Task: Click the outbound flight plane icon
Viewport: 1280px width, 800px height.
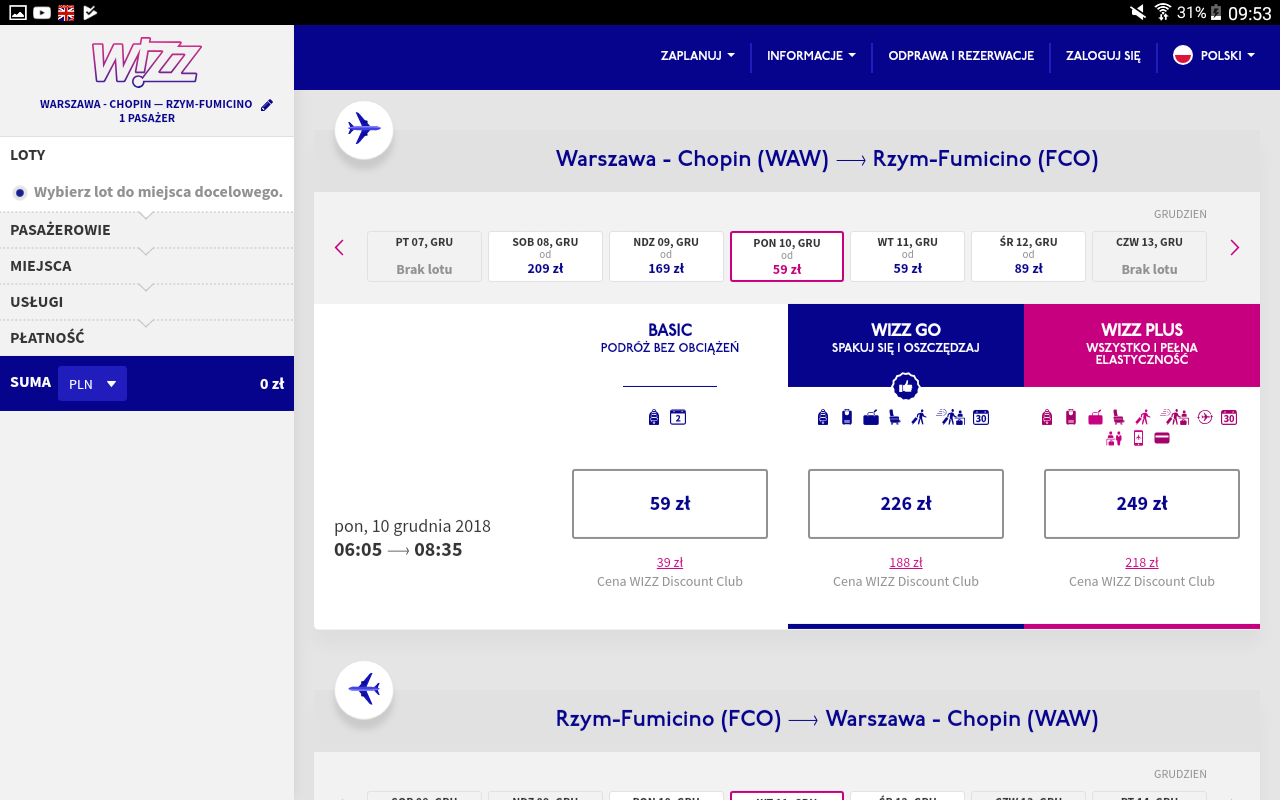Action: [364, 129]
